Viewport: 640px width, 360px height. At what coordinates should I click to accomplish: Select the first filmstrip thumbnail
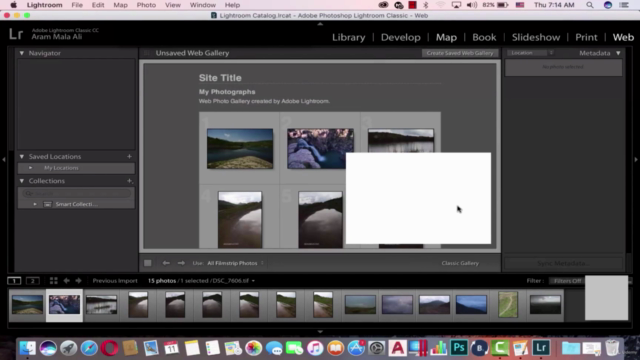click(x=27, y=304)
